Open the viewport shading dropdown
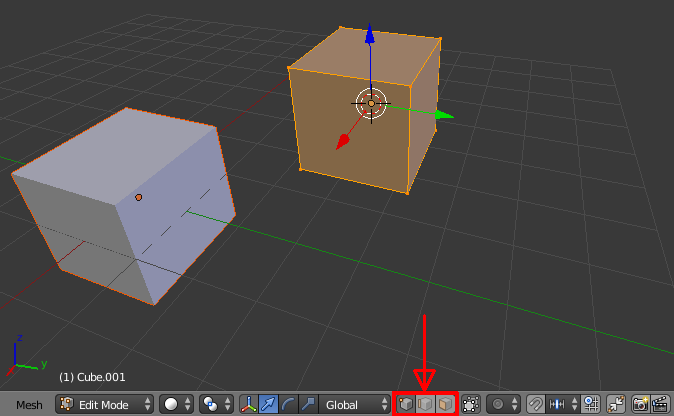The image size is (674, 416). pyautogui.click(x=177, y=404)
